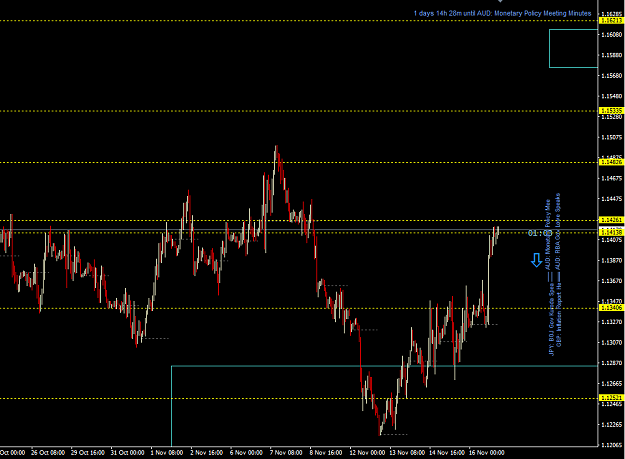Viewport: 625px width, 459px height.
Task: Click the blue down arrow marker
Action: click(x=537, y=260)
